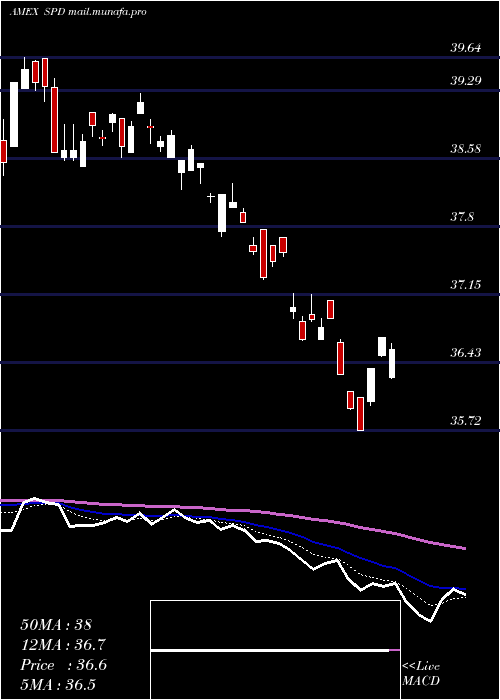Click the 39.29 price level label
This screenshot has width=500, height=700.
[466, 81]
